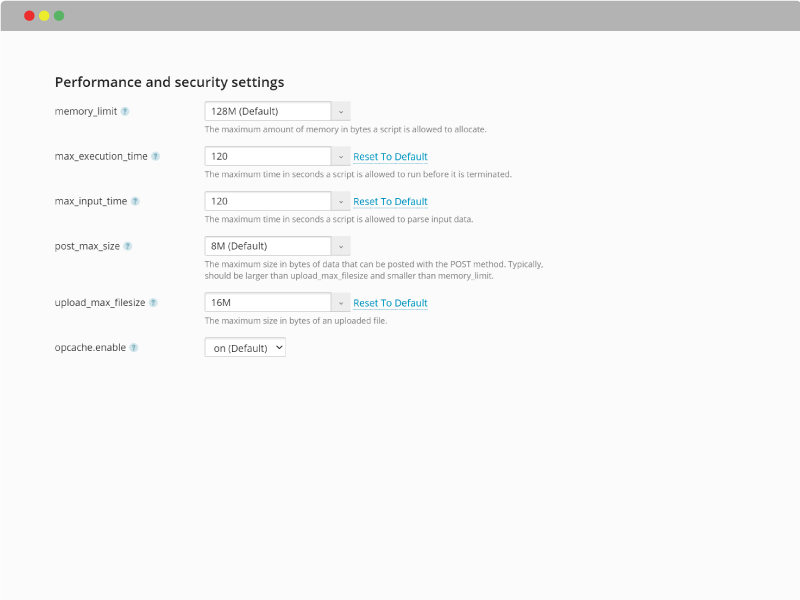Open max_input_time help tooltip icon
The width and height of the screenshot is (800, 600).
(135, 201)
